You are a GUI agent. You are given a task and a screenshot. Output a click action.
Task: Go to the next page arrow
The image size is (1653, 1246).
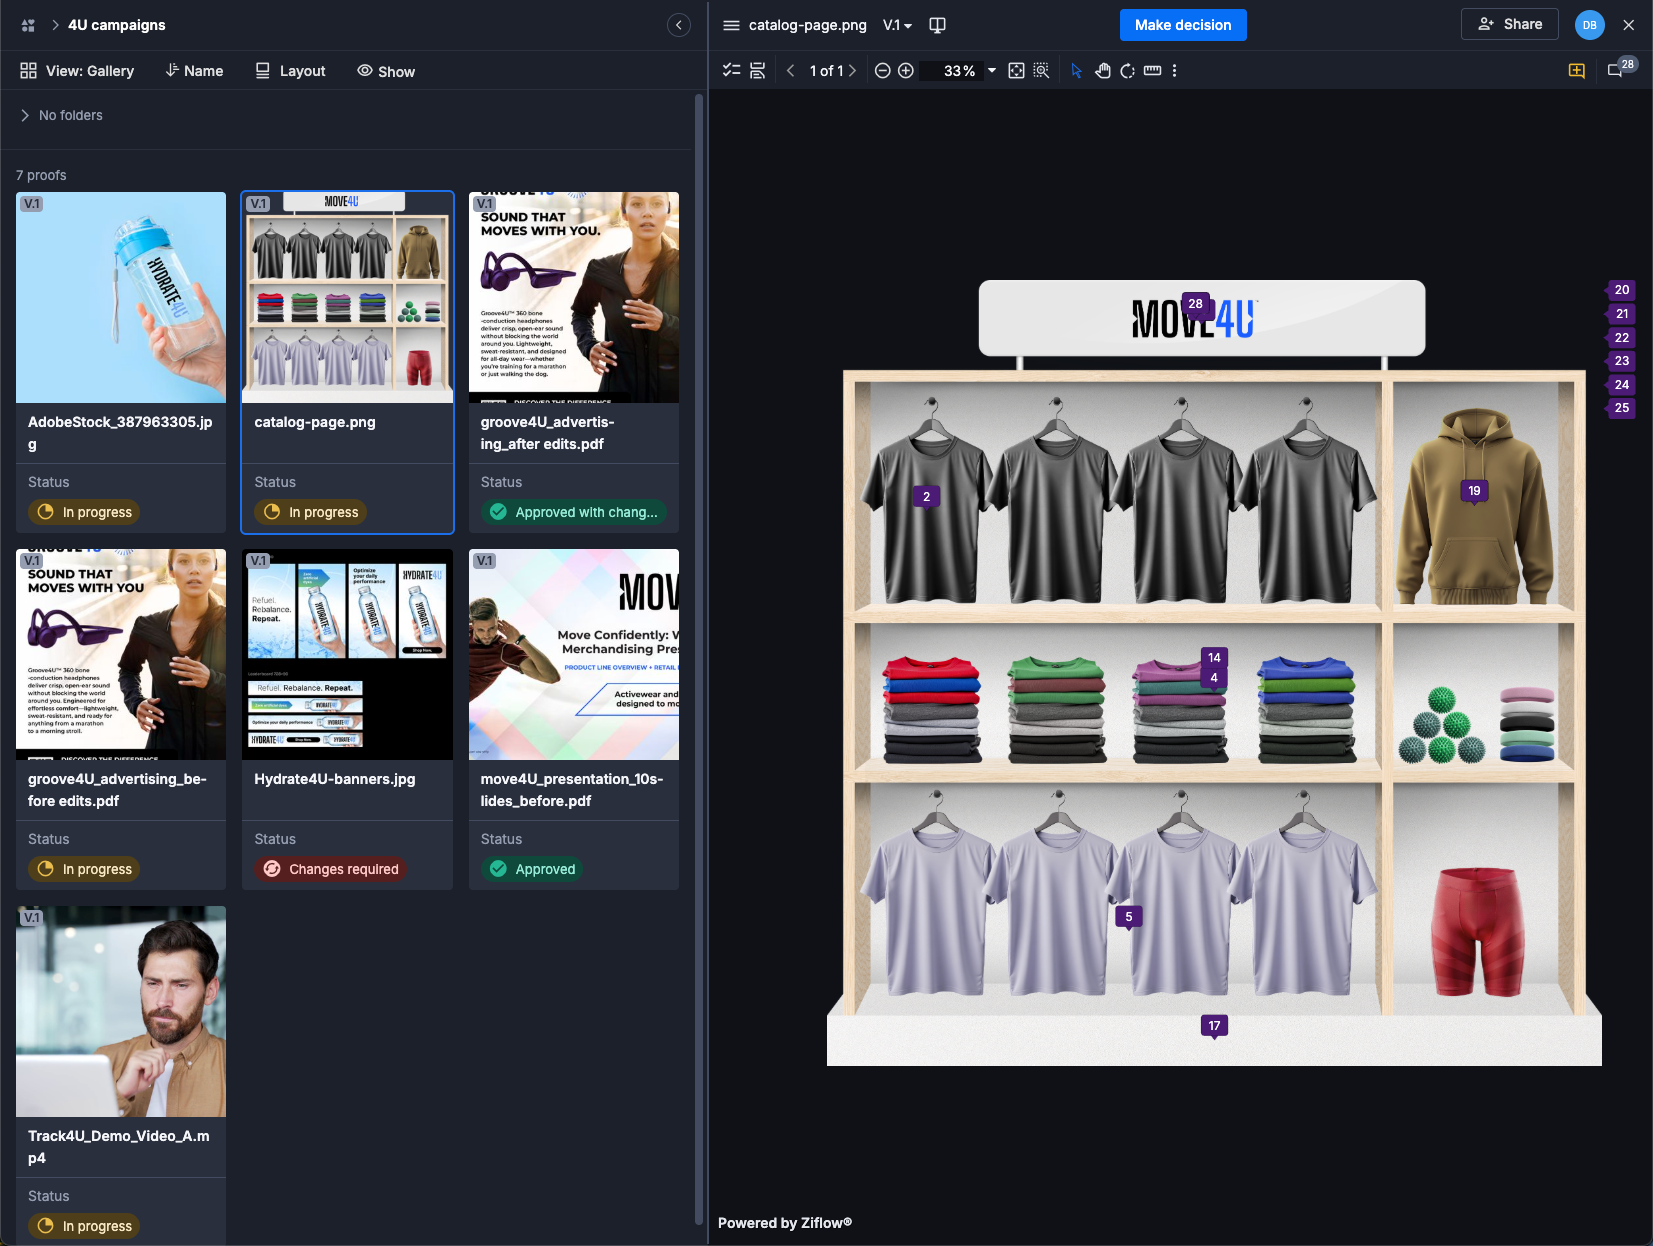coord(852,71)
